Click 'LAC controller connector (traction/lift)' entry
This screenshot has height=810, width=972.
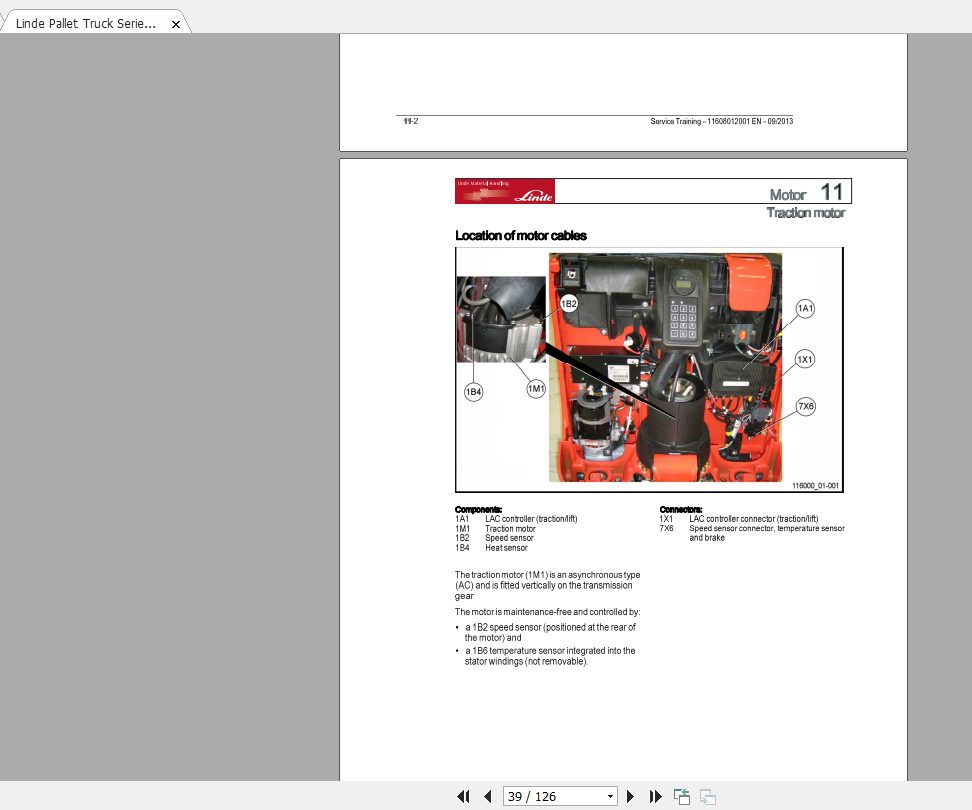click(x=754, y=519)
